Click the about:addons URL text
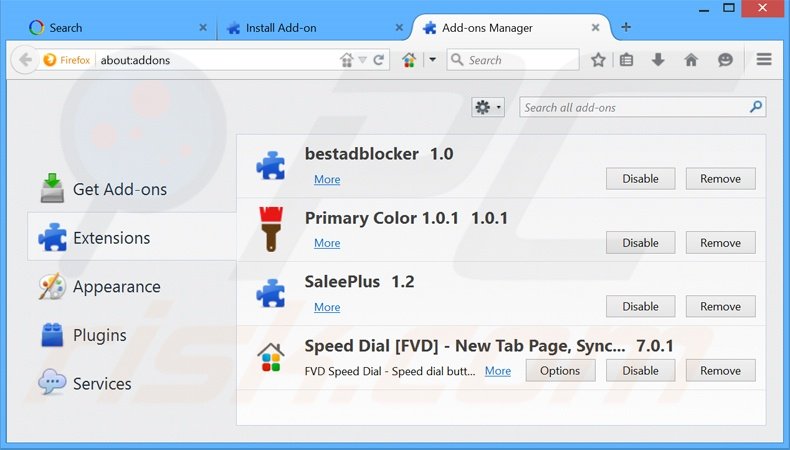The width and height of the screenshot is (790, 450). click(x=135, y=60)
